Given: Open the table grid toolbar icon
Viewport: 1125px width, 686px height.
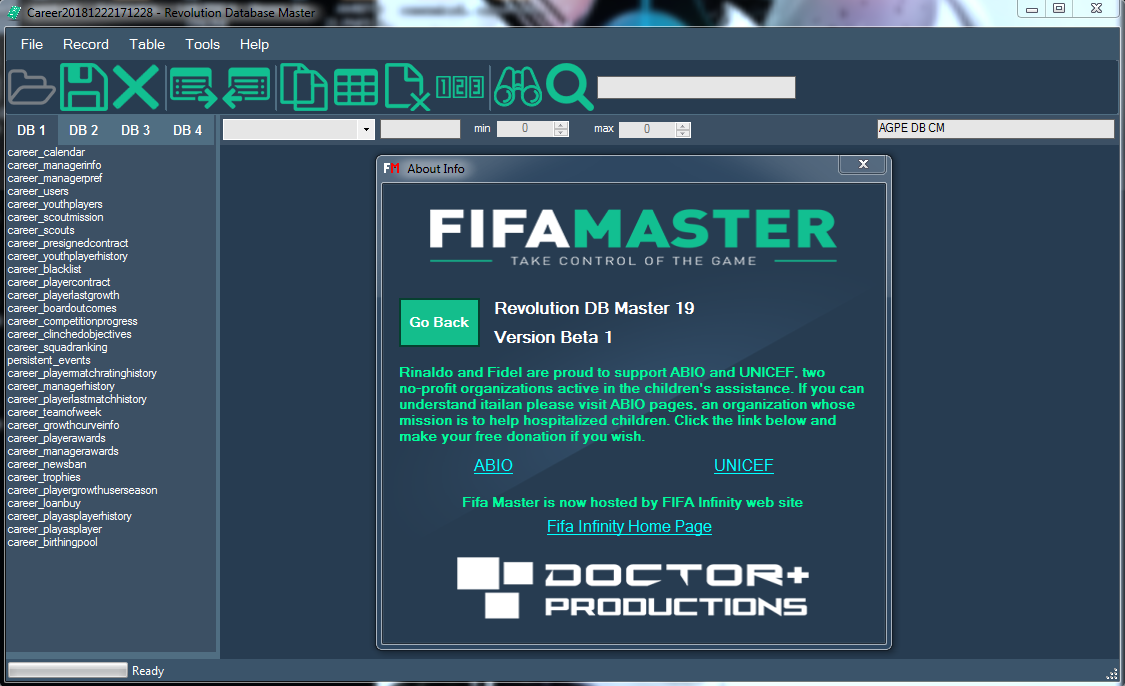Looking at the screenshot, I should (x=356, y=88).
